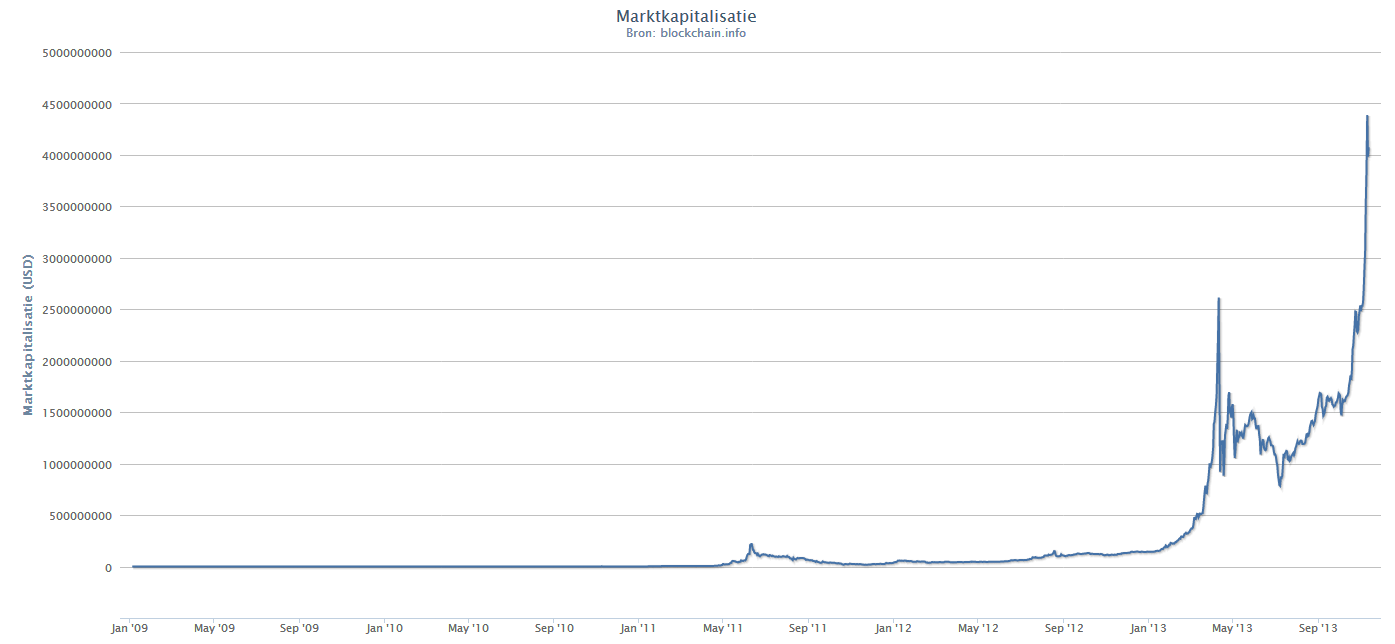Click the vertical axis title Marktkapitalisatie (USD)

tap(29, 334)
